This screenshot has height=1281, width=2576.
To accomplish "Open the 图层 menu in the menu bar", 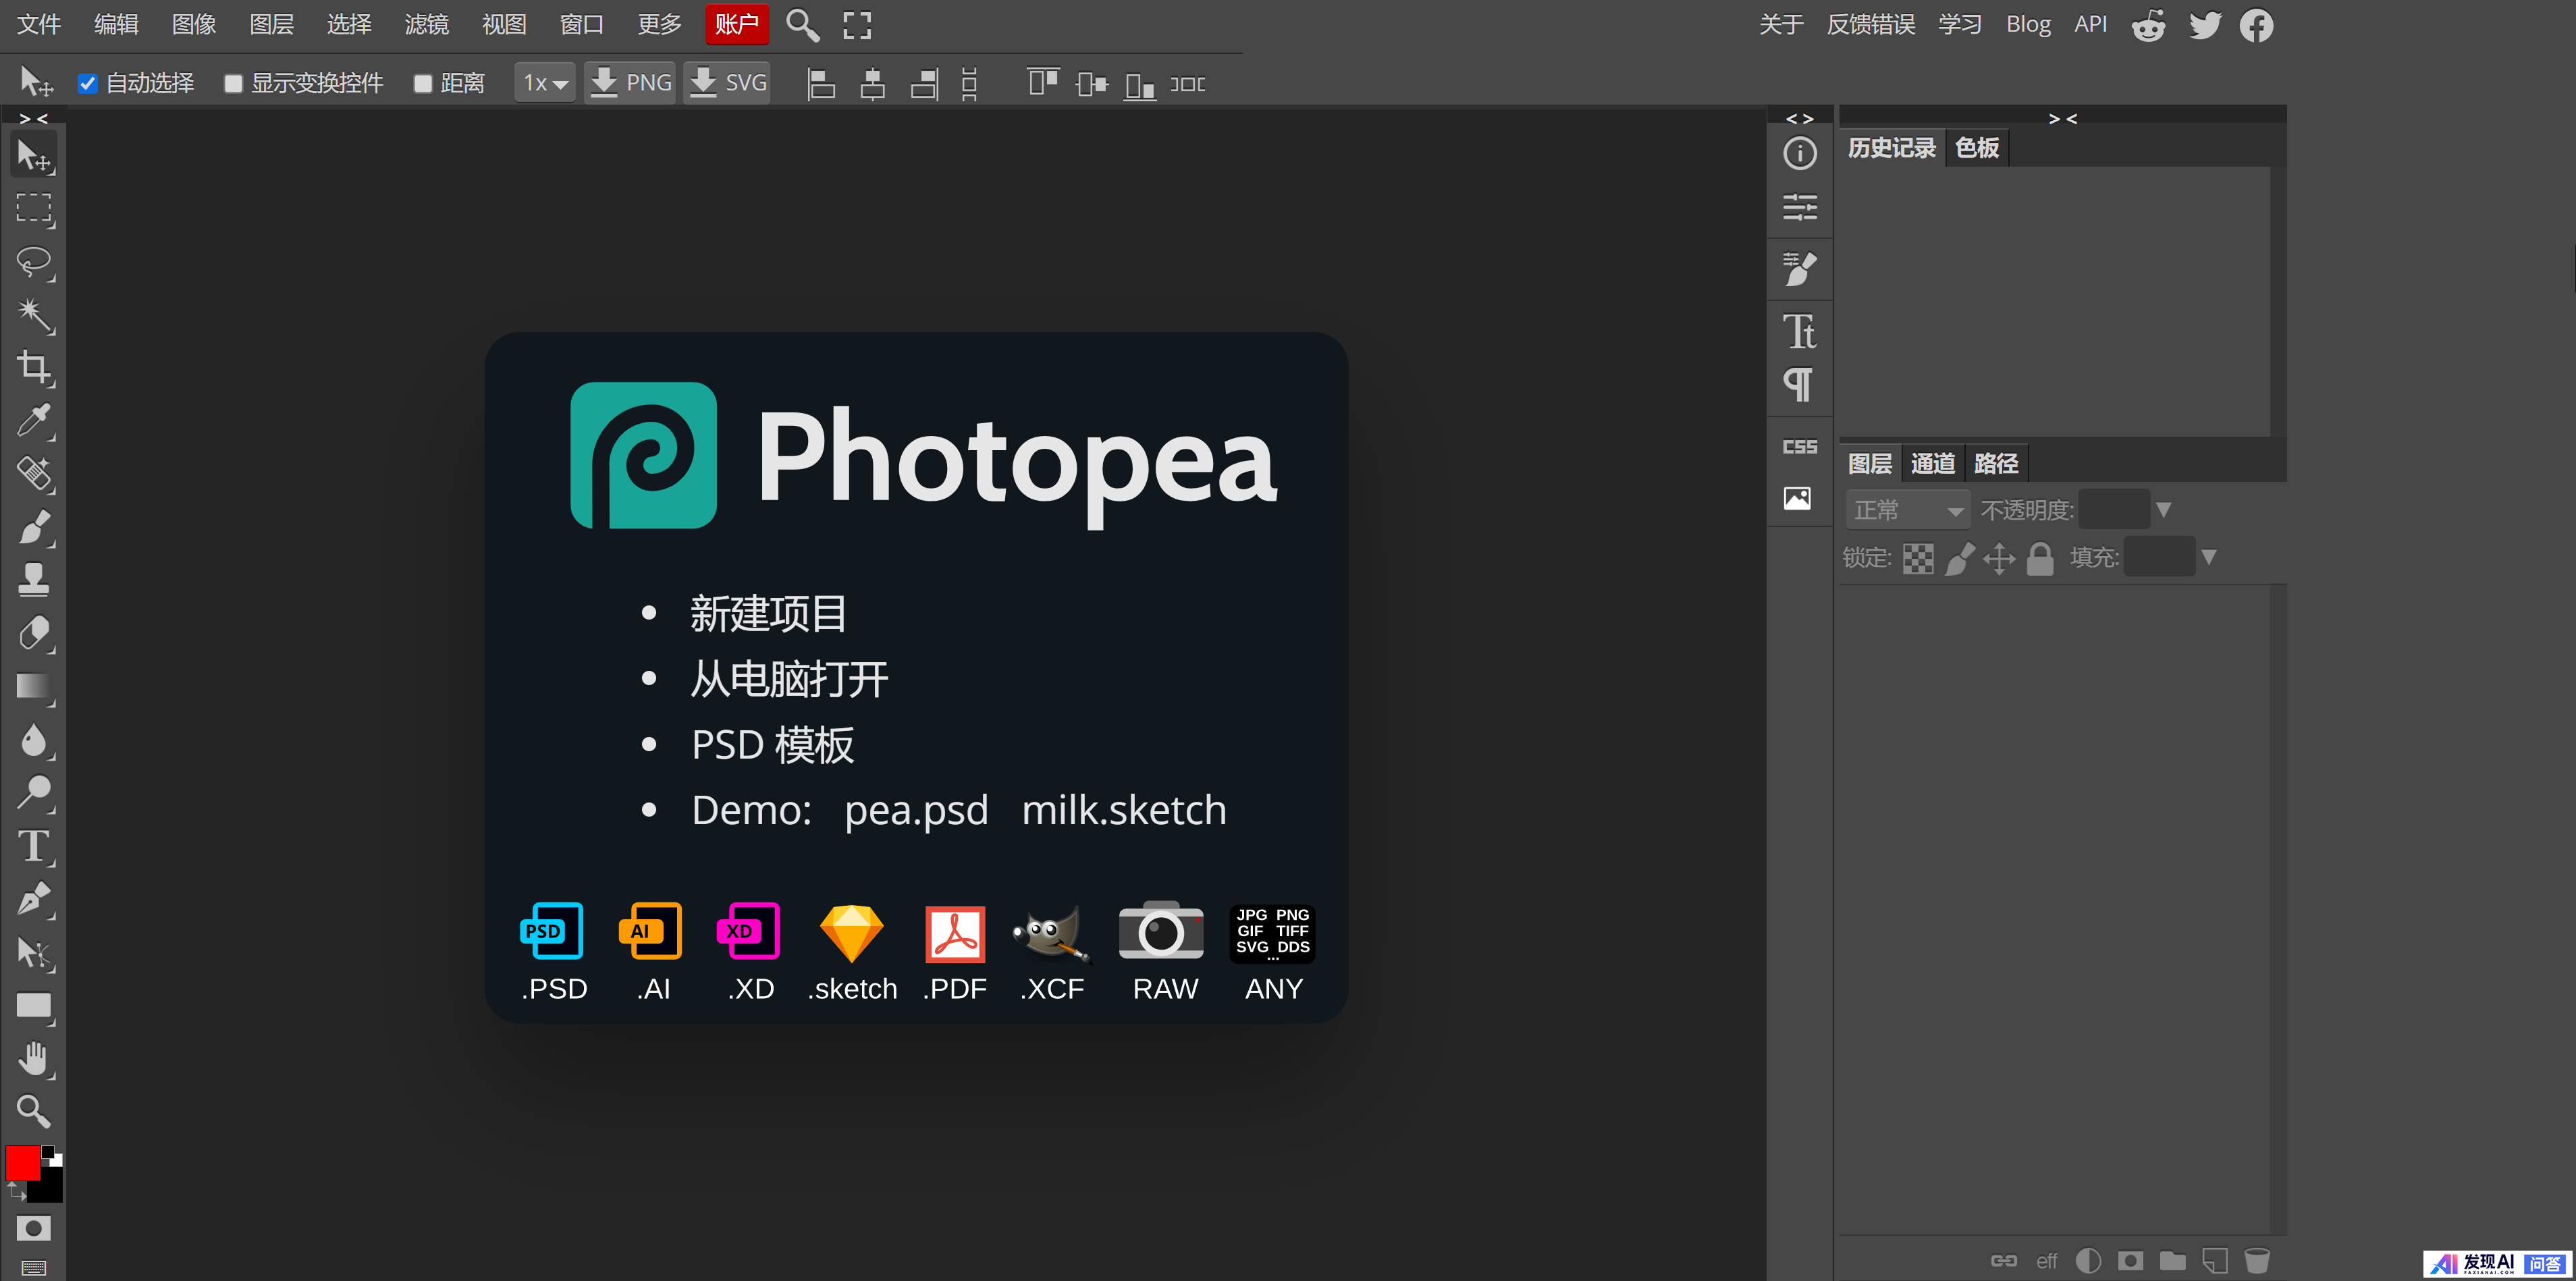I will pos(271,24).
